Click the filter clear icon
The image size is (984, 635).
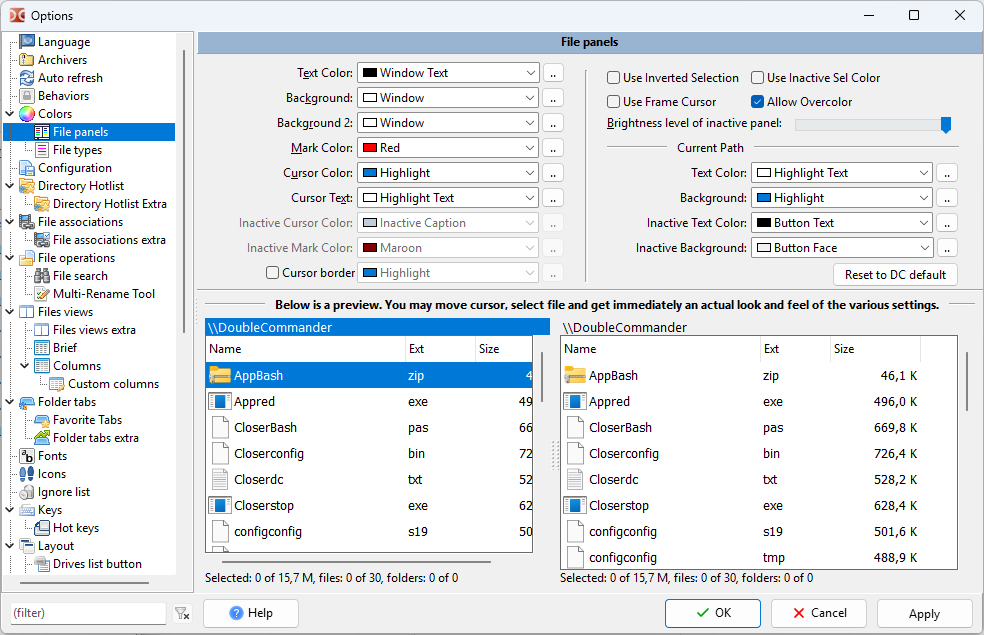click(182, 613)
